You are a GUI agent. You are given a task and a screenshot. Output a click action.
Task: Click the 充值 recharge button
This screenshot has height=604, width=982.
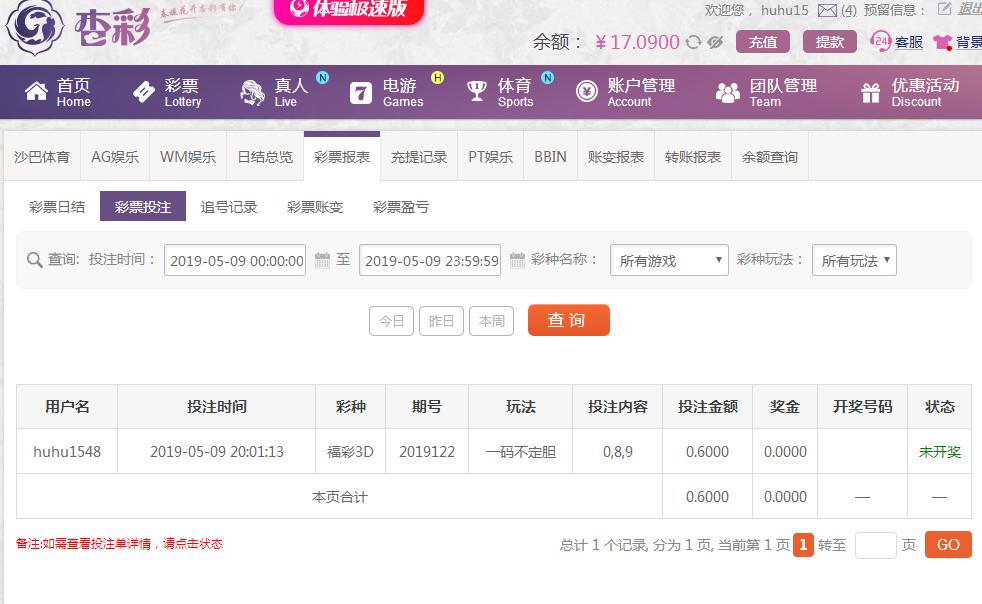point(763,42)
